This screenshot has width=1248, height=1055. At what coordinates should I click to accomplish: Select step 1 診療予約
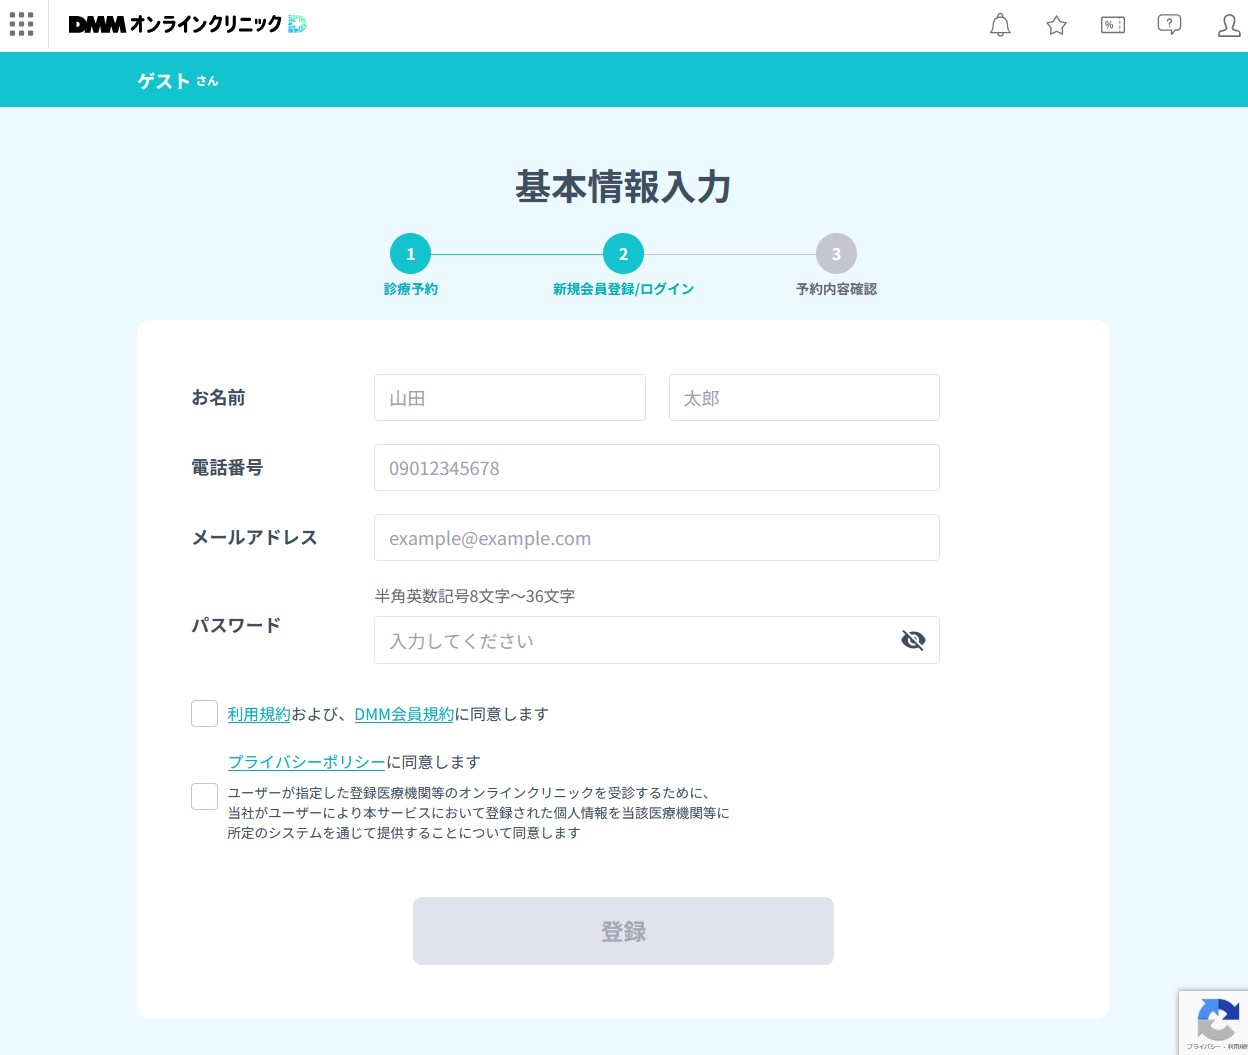pos(410,254)
